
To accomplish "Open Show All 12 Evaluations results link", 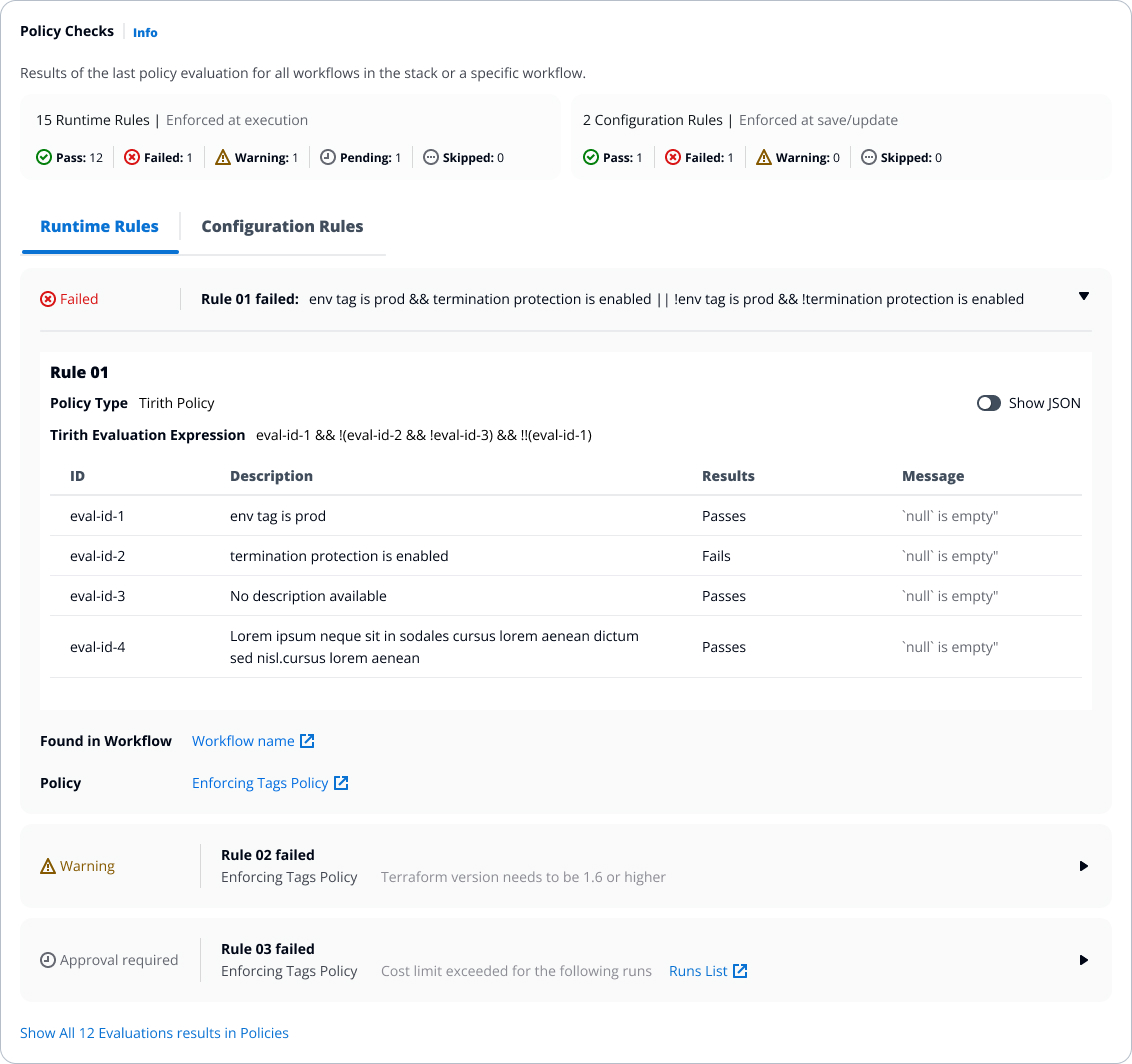I will tap(154, 1033).
